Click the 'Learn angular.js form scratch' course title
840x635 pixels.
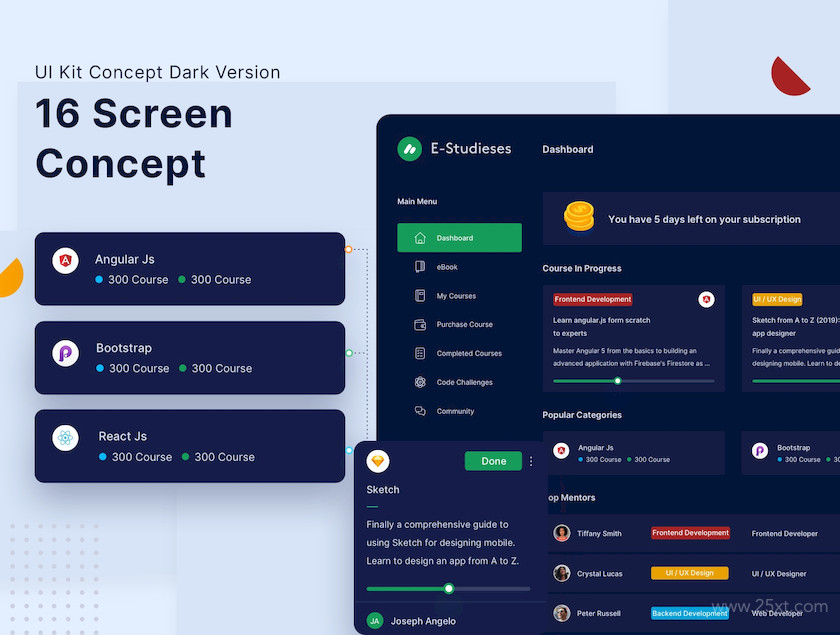601,326
